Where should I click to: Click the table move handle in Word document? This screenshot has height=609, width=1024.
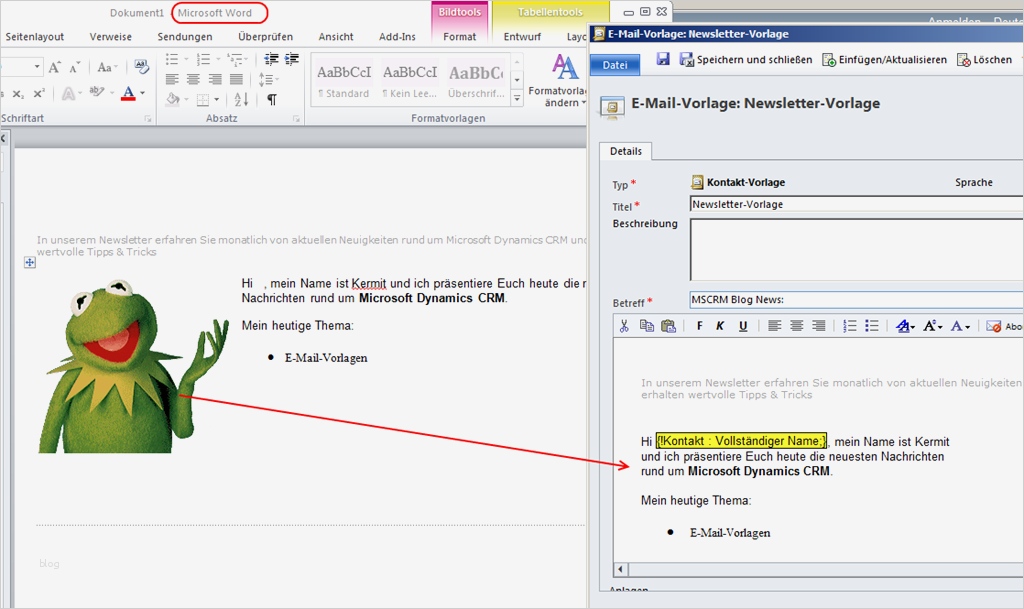click(x=30, y=262)
